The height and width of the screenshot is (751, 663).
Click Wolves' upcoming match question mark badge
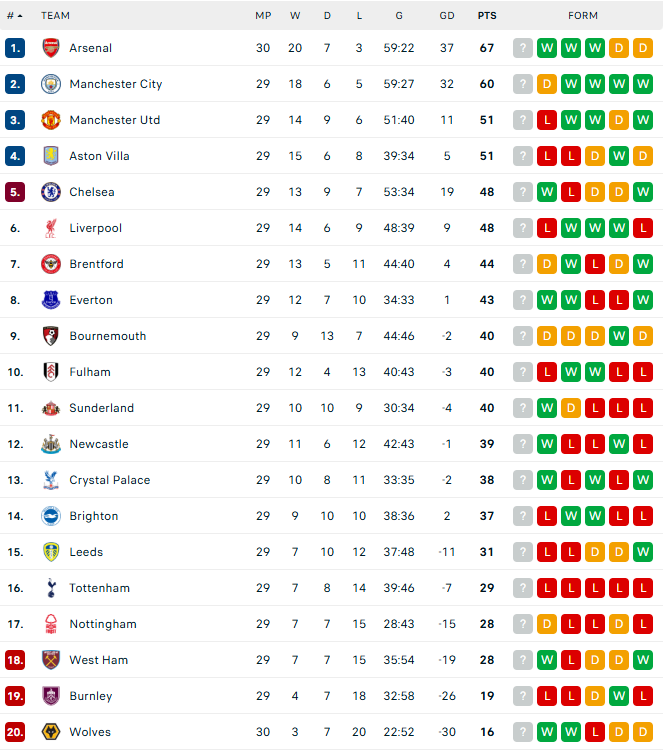click(523, 732)
